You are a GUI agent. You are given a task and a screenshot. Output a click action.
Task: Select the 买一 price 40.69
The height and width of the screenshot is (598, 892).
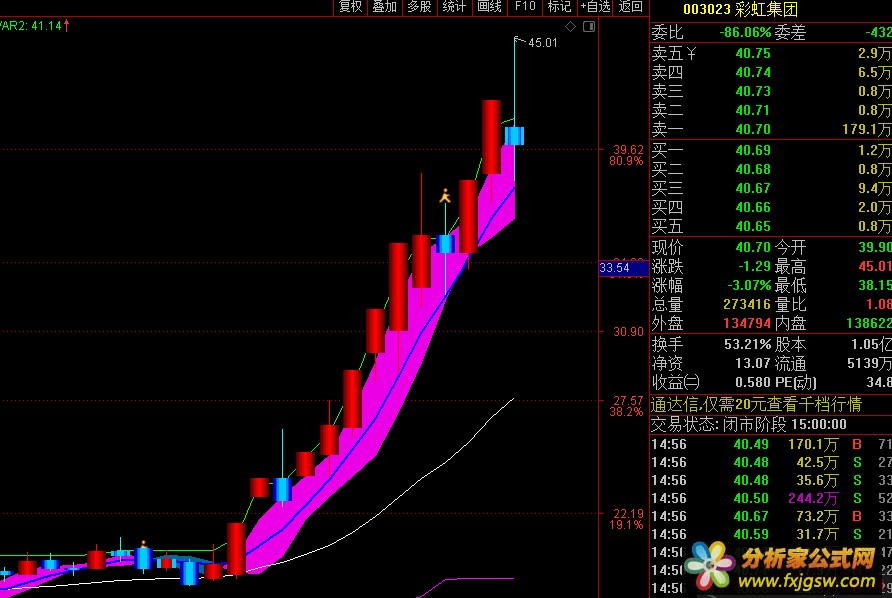[753, 150]
